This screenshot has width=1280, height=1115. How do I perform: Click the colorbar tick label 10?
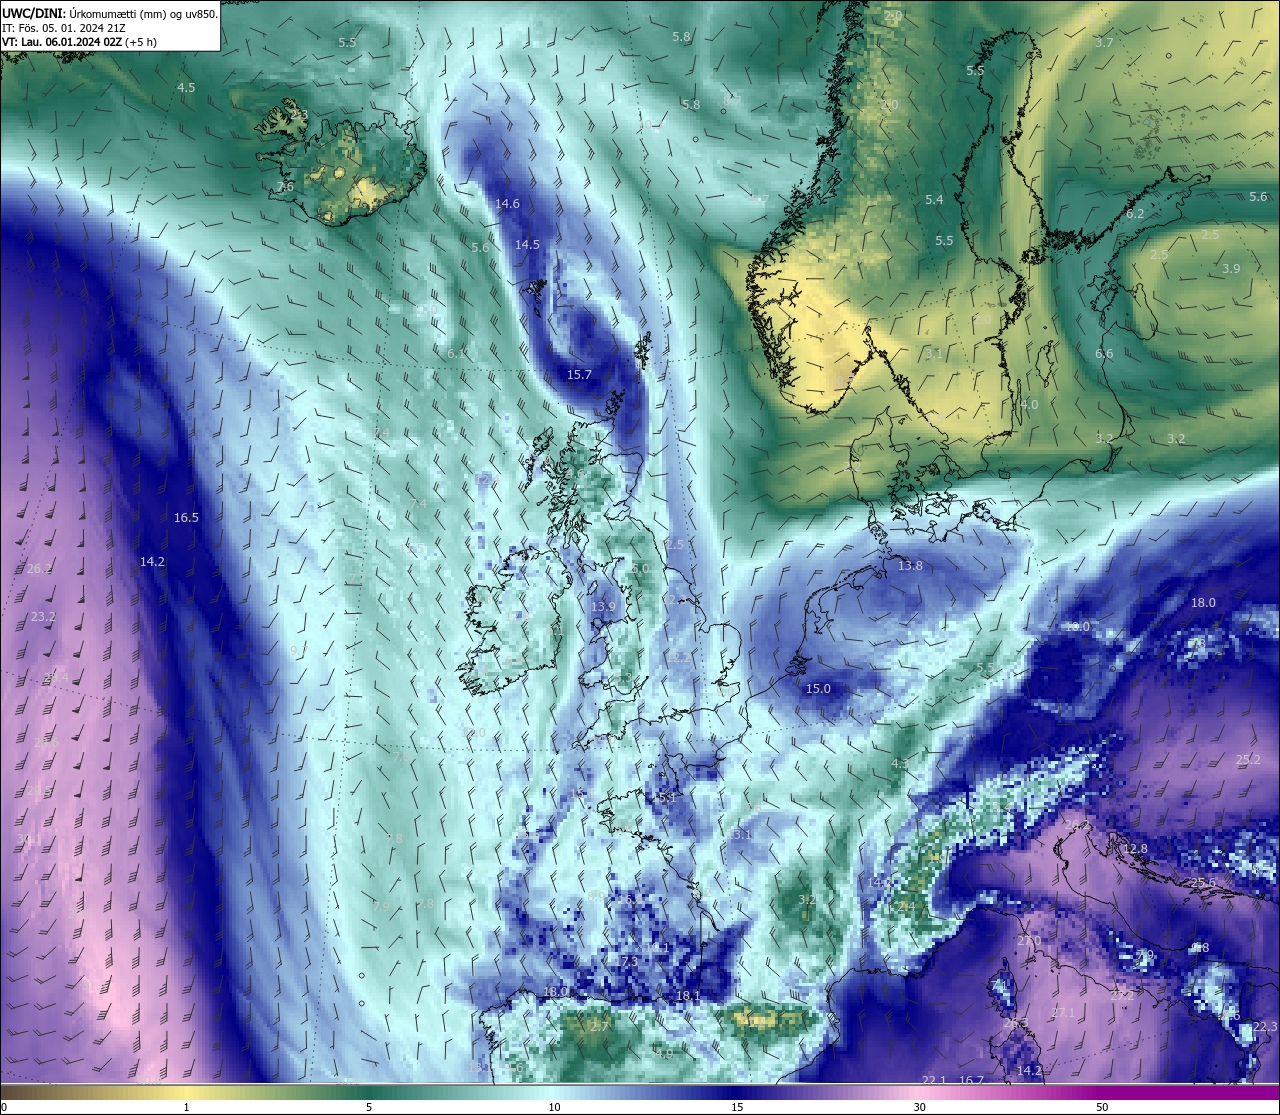pos(553,1106)
